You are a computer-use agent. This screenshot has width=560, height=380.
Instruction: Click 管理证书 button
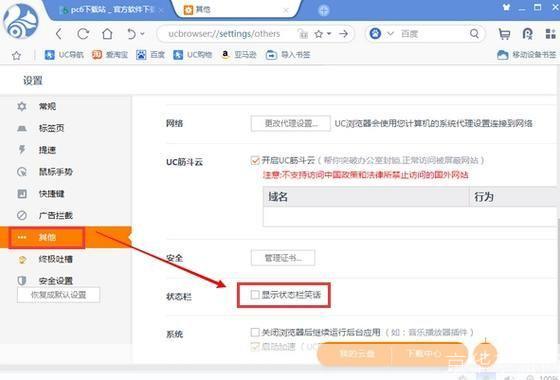283,258
